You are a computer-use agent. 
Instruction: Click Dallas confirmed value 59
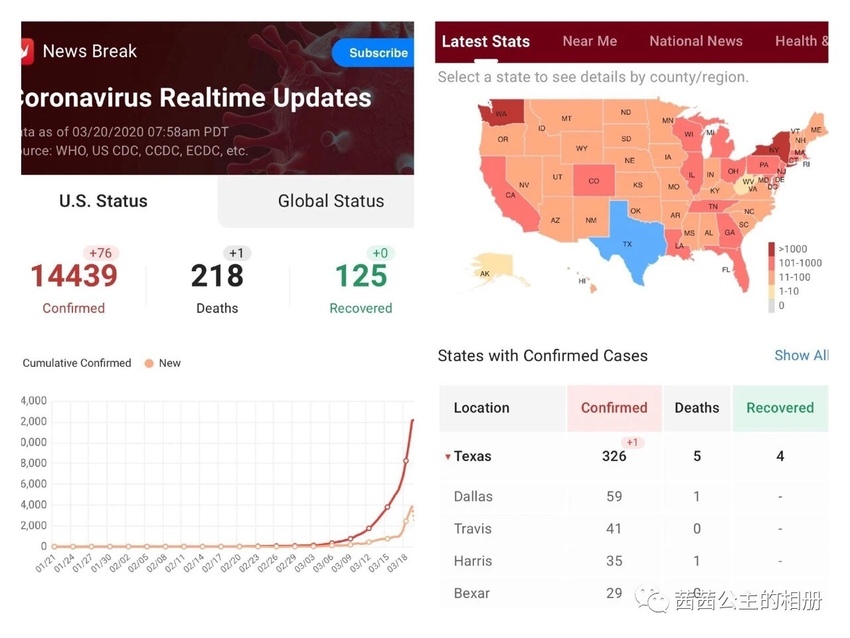coord(614,497)
